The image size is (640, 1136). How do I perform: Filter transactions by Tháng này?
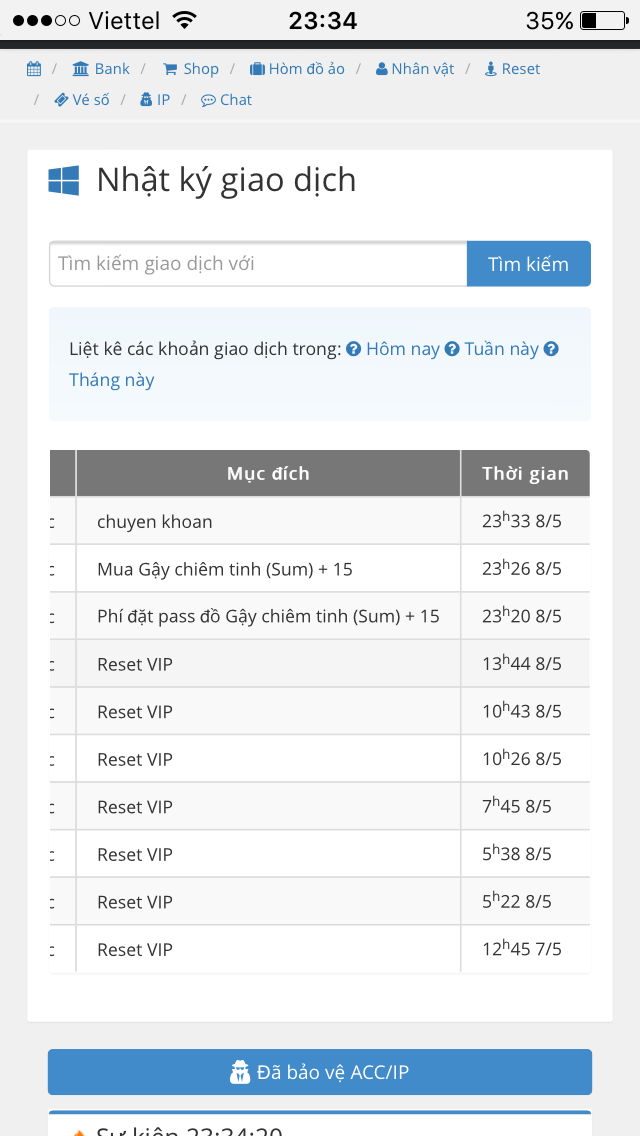coord(111,380)
